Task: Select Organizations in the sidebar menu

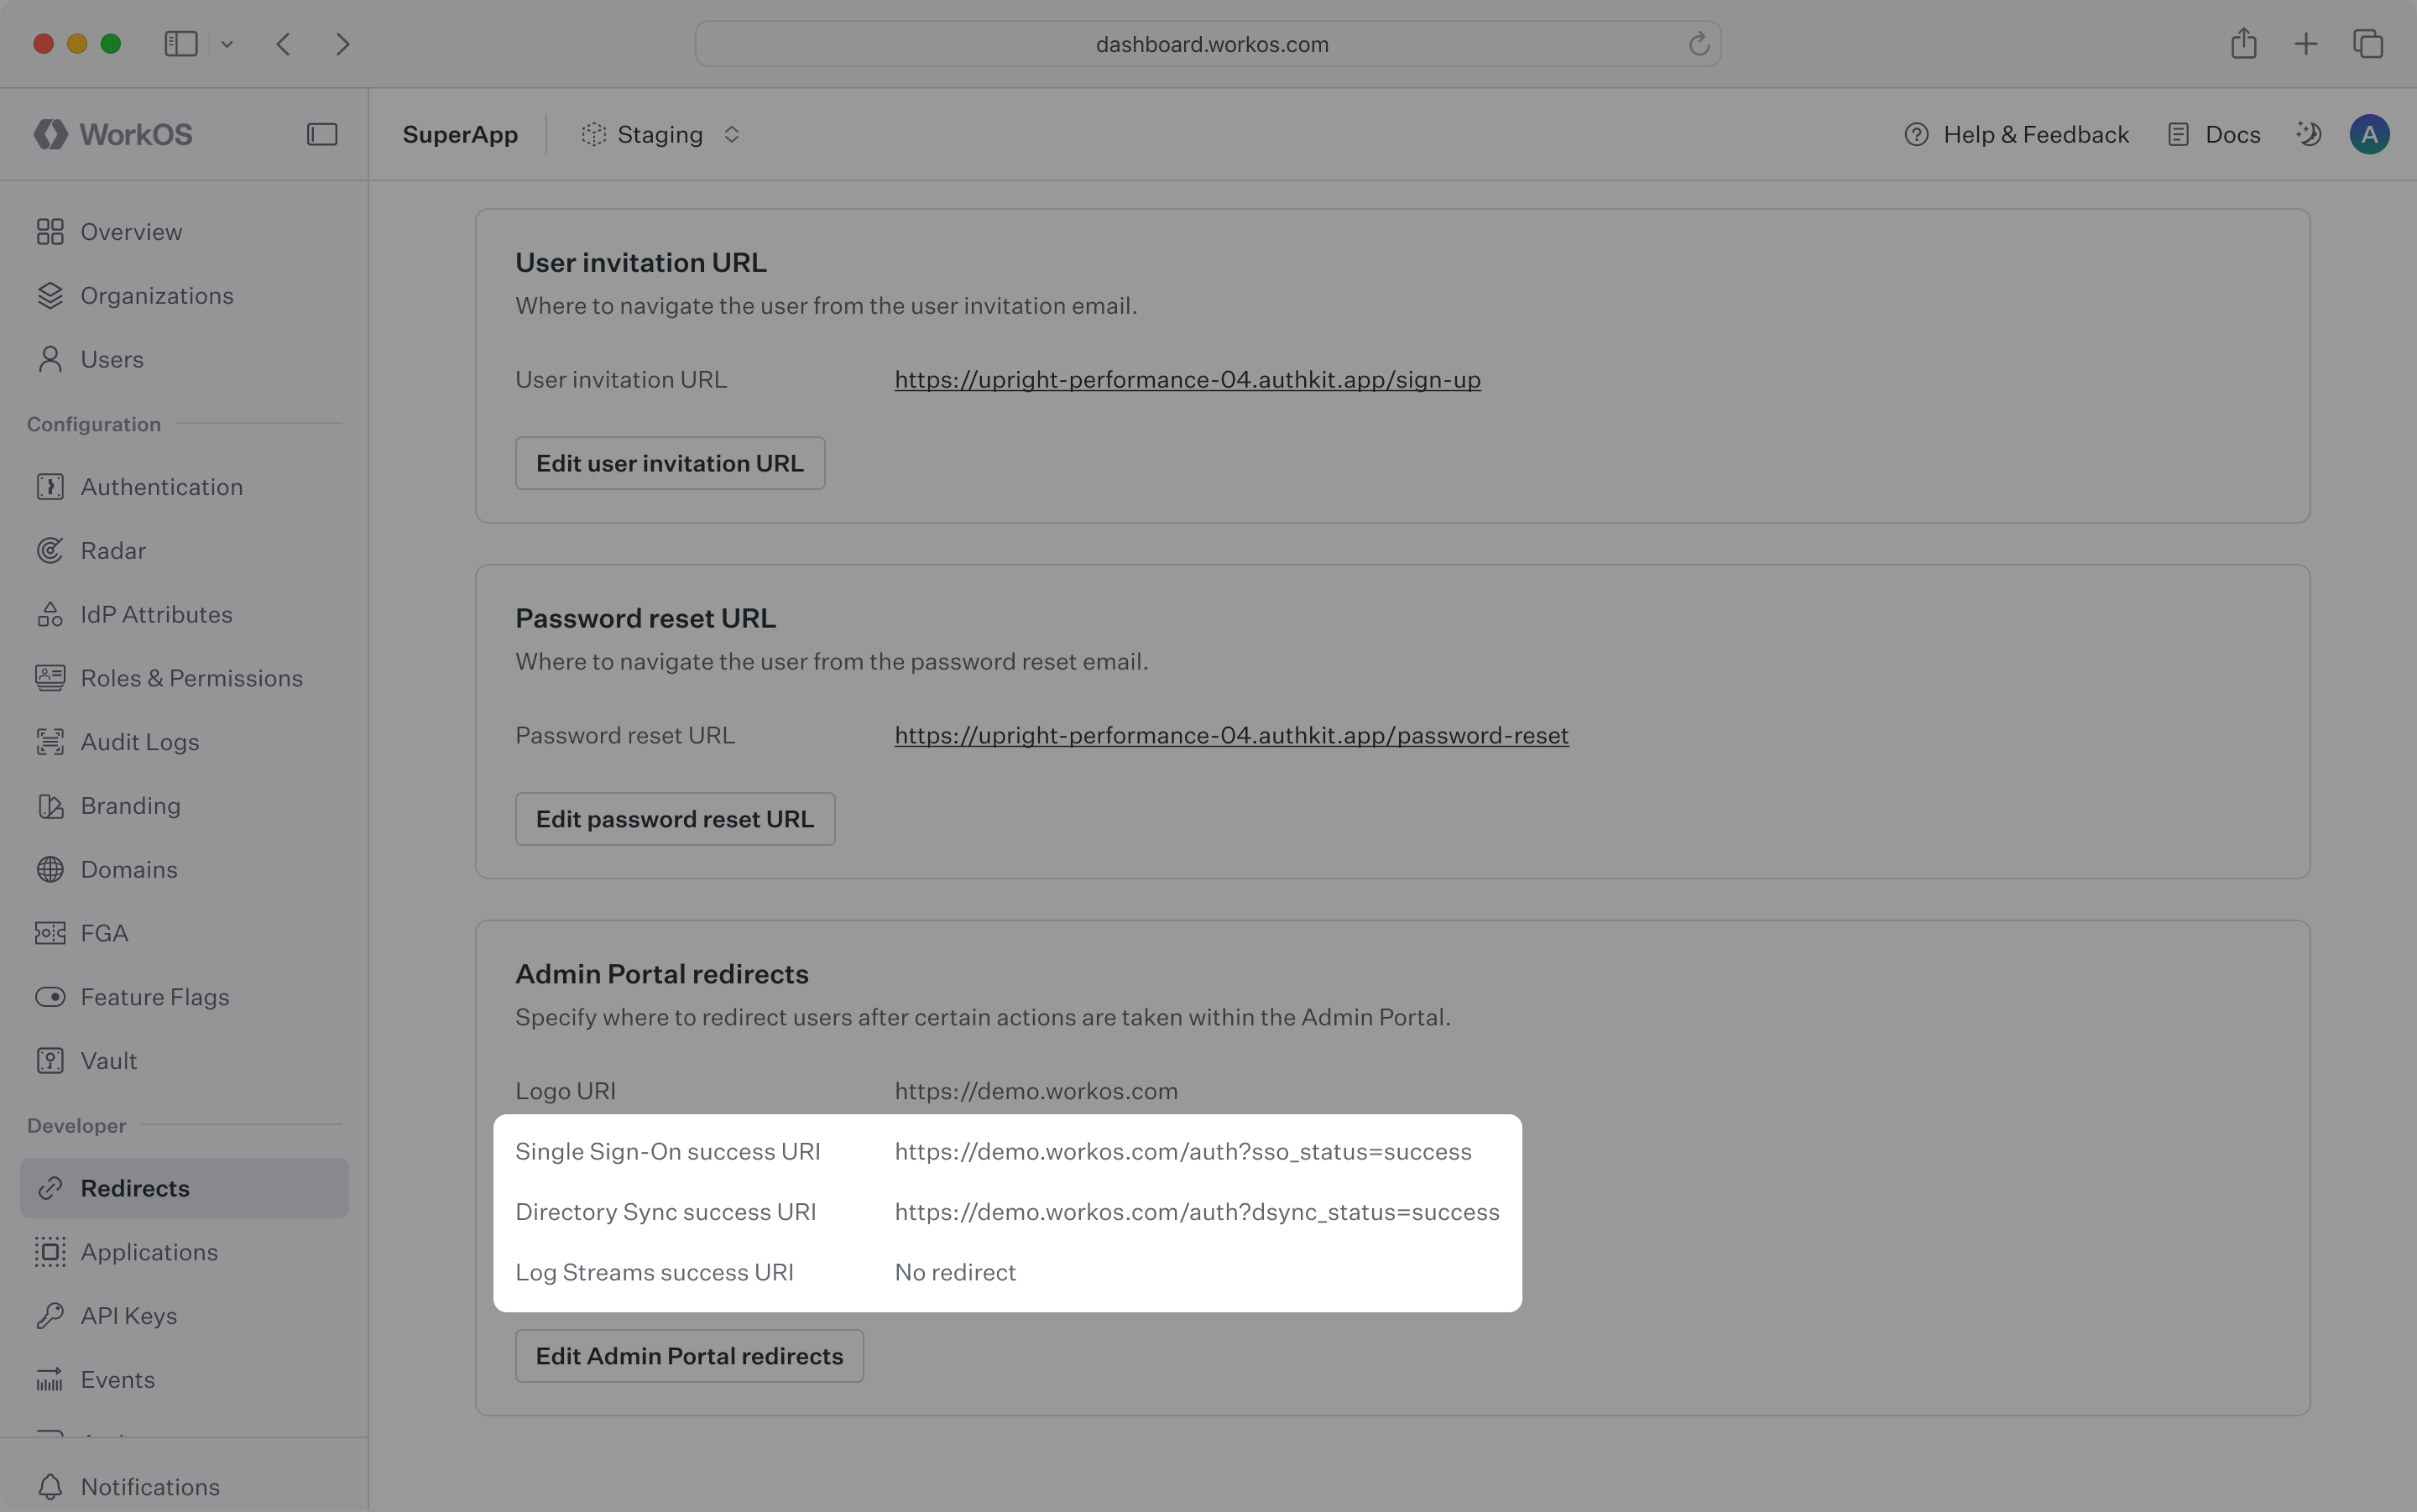Action: point(156,296)
